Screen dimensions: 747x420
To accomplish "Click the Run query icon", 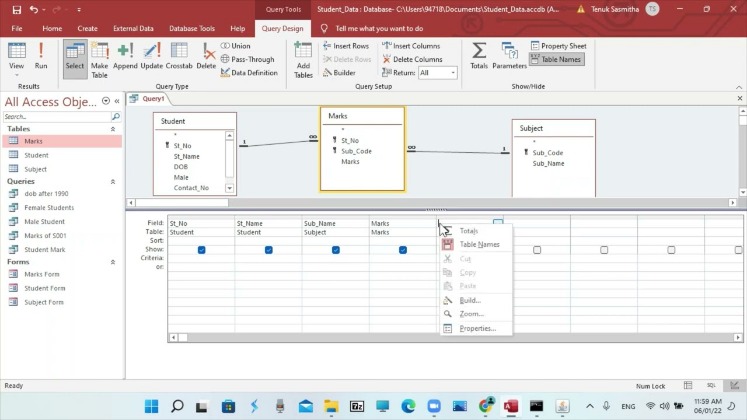I will [x=41, y=55].
